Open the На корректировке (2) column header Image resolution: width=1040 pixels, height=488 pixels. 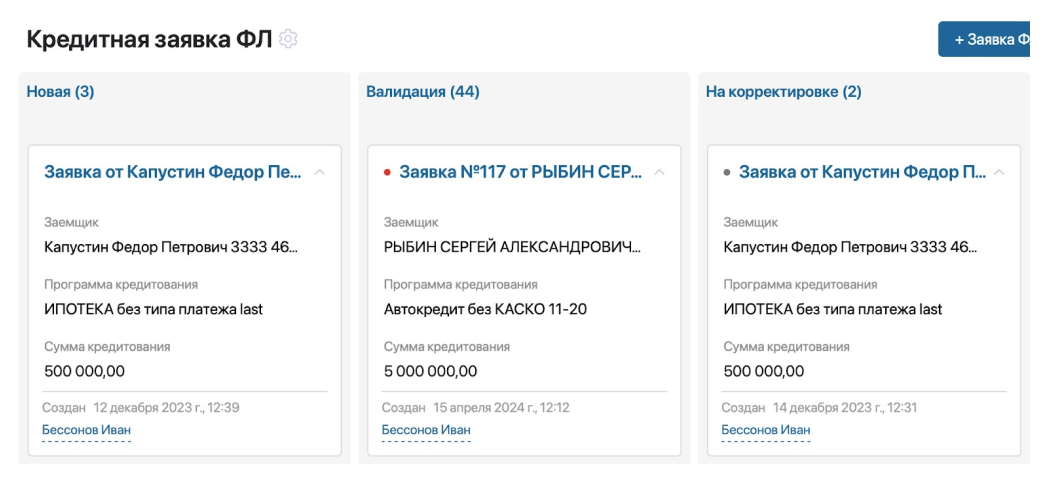coord(783,92)
